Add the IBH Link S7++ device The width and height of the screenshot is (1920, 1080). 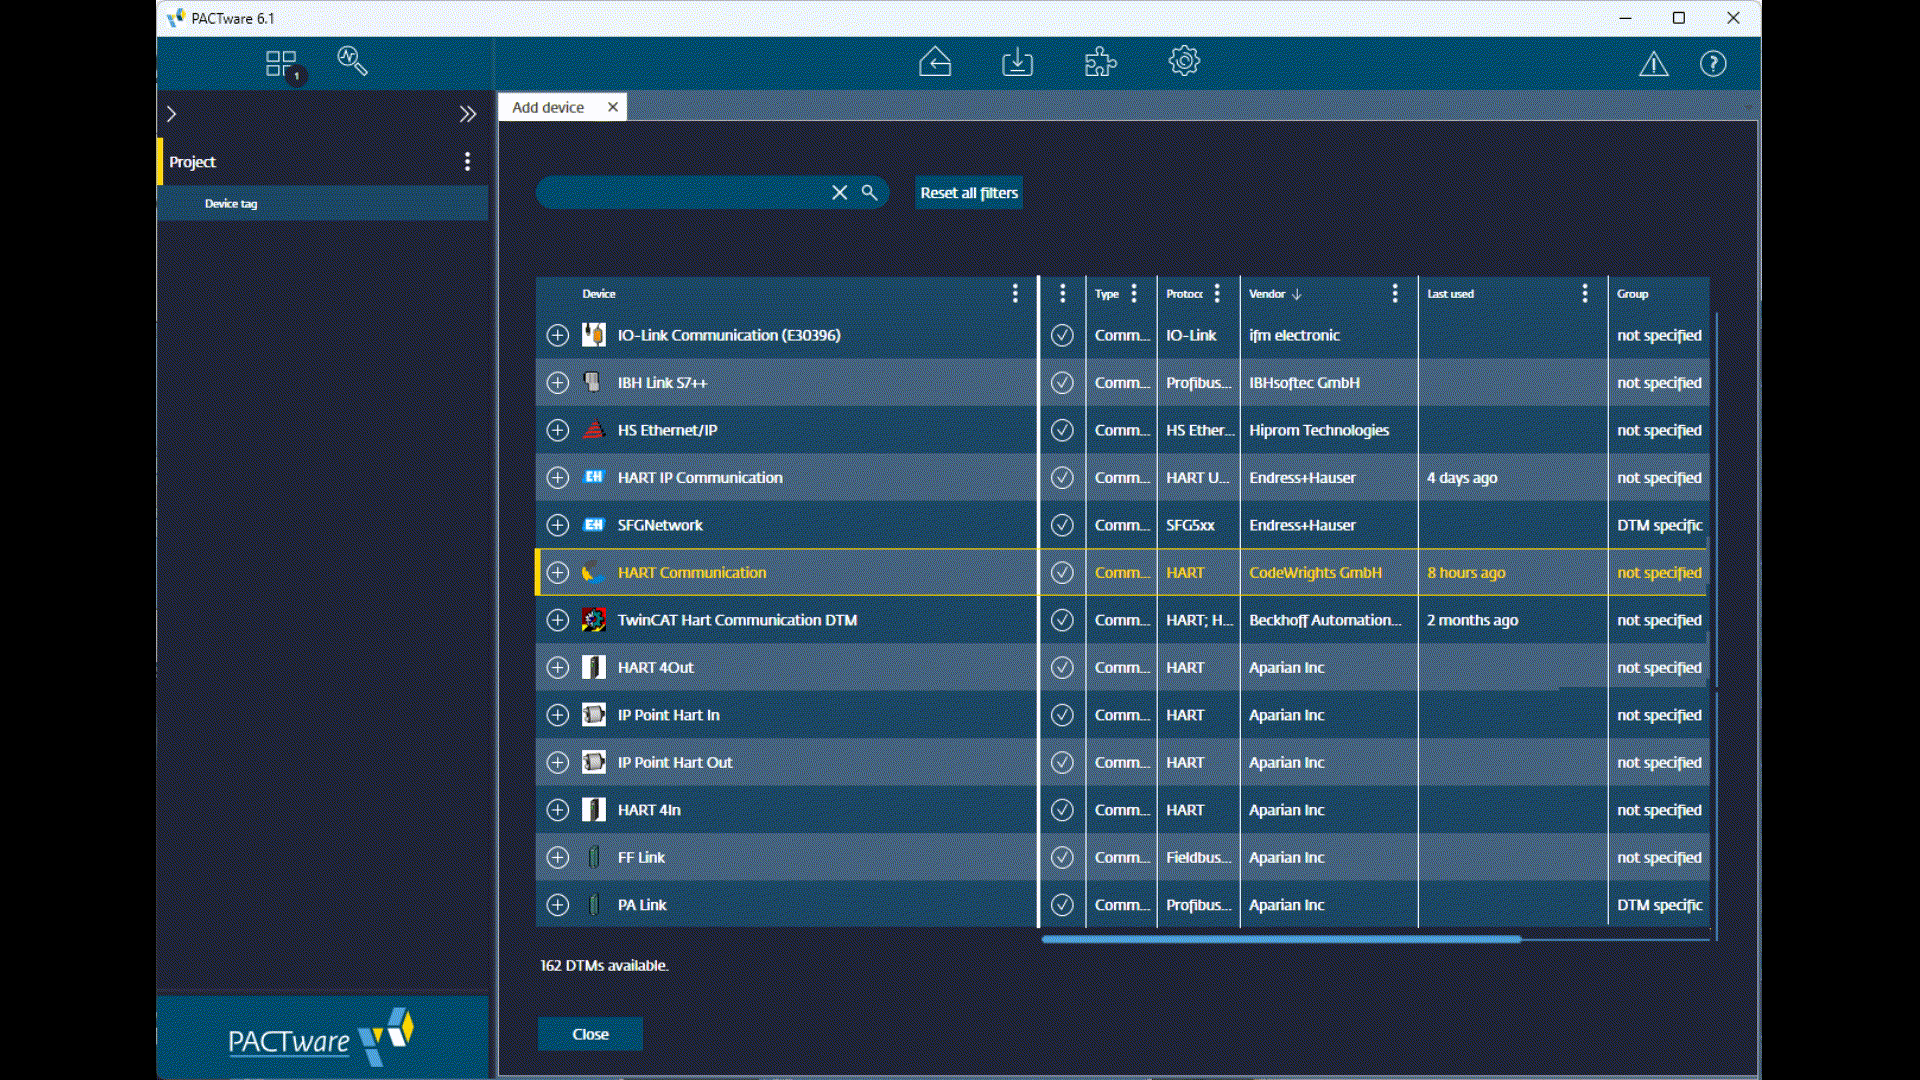(558, 383)
